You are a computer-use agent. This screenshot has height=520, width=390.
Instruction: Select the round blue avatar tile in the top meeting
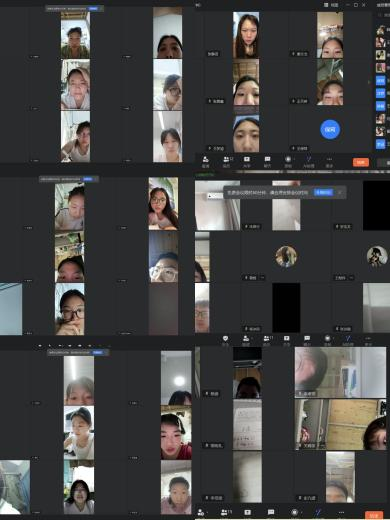tap(330, 129)
